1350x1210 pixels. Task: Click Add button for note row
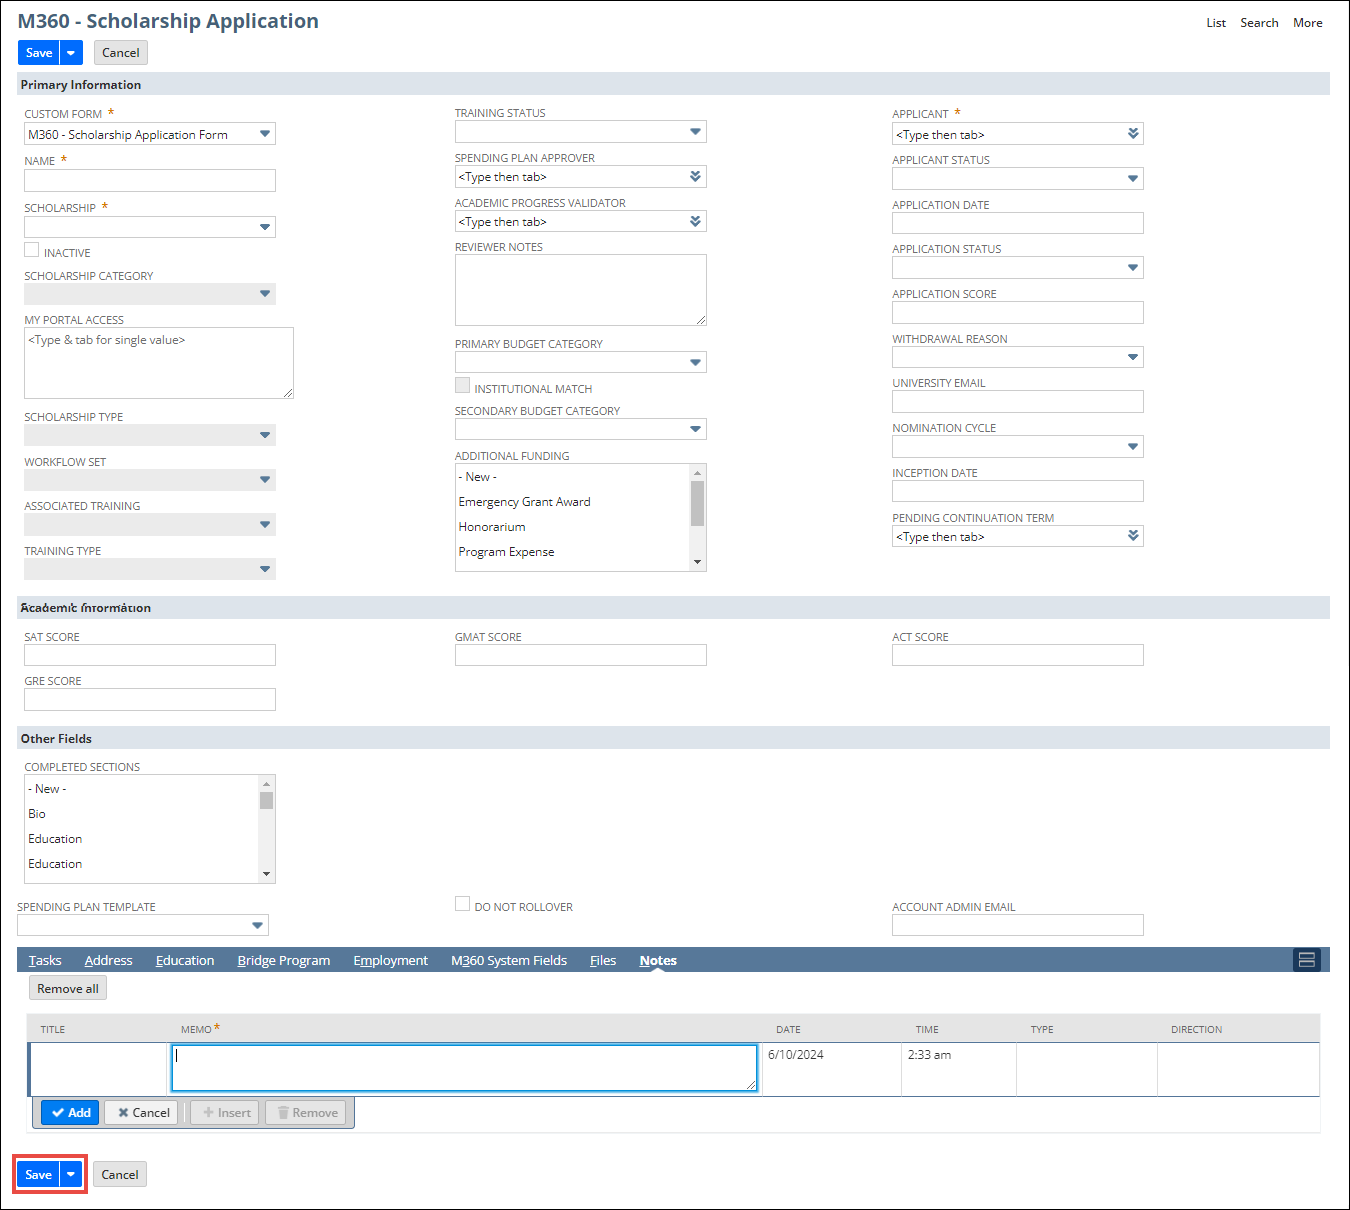click(x=70, y=1112)
